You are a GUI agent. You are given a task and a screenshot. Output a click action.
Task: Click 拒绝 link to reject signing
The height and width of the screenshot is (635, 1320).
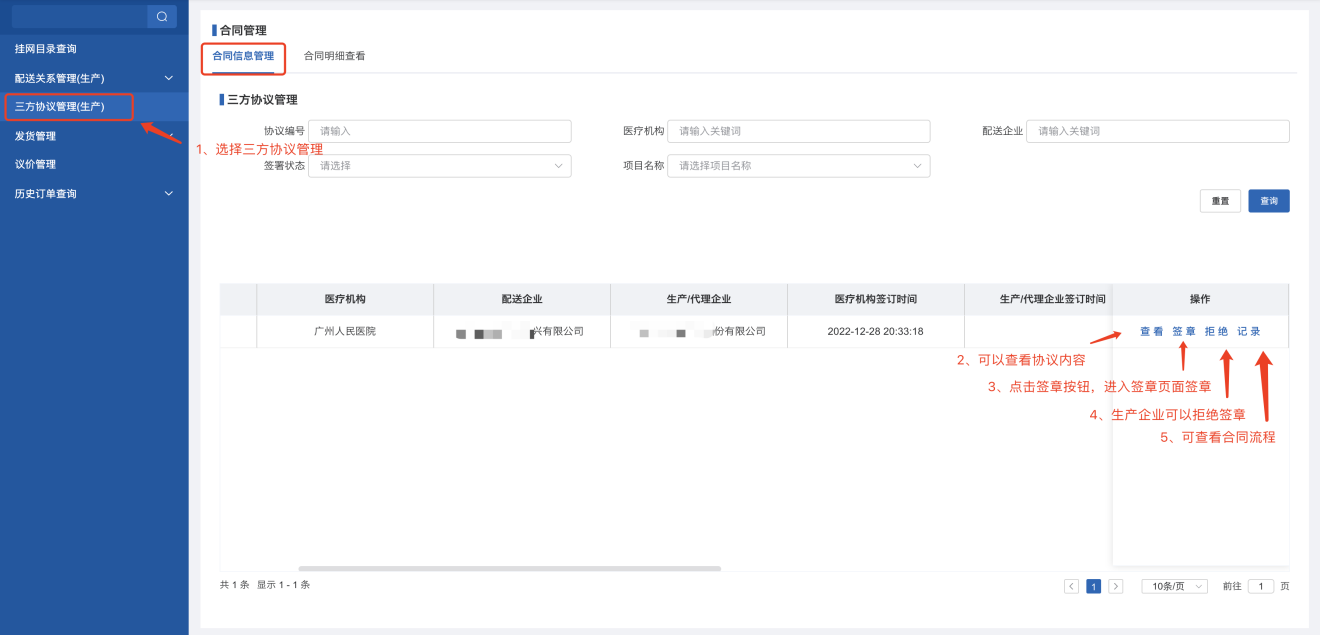[x=1216, y=332]
